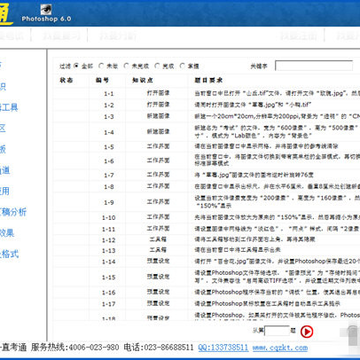Select question number 1-11
The height and width of the screenshot is (360, 360).
pos(109,229)
